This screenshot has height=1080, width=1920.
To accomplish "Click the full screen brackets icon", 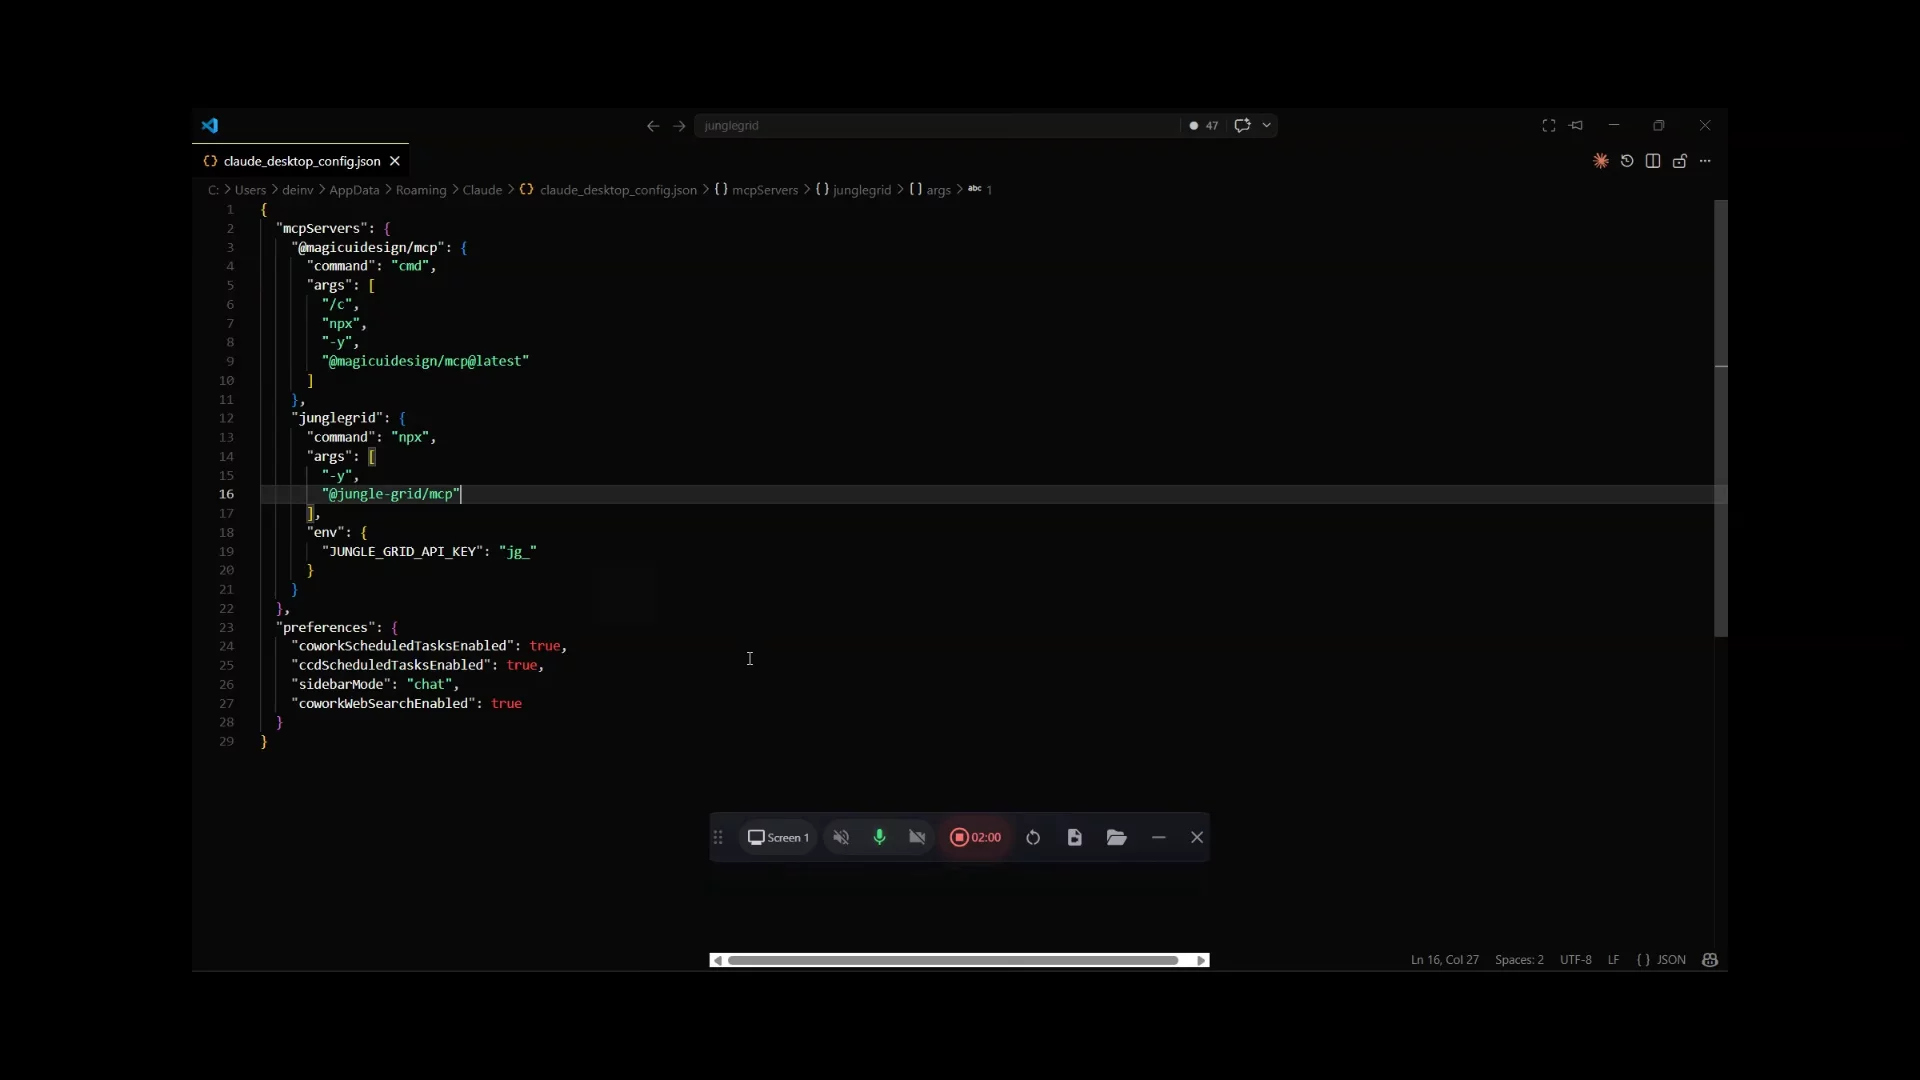I will click(1549, 125).
